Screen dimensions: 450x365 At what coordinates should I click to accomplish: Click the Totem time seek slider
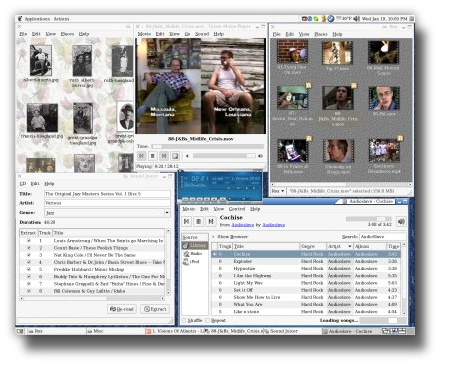207,146
